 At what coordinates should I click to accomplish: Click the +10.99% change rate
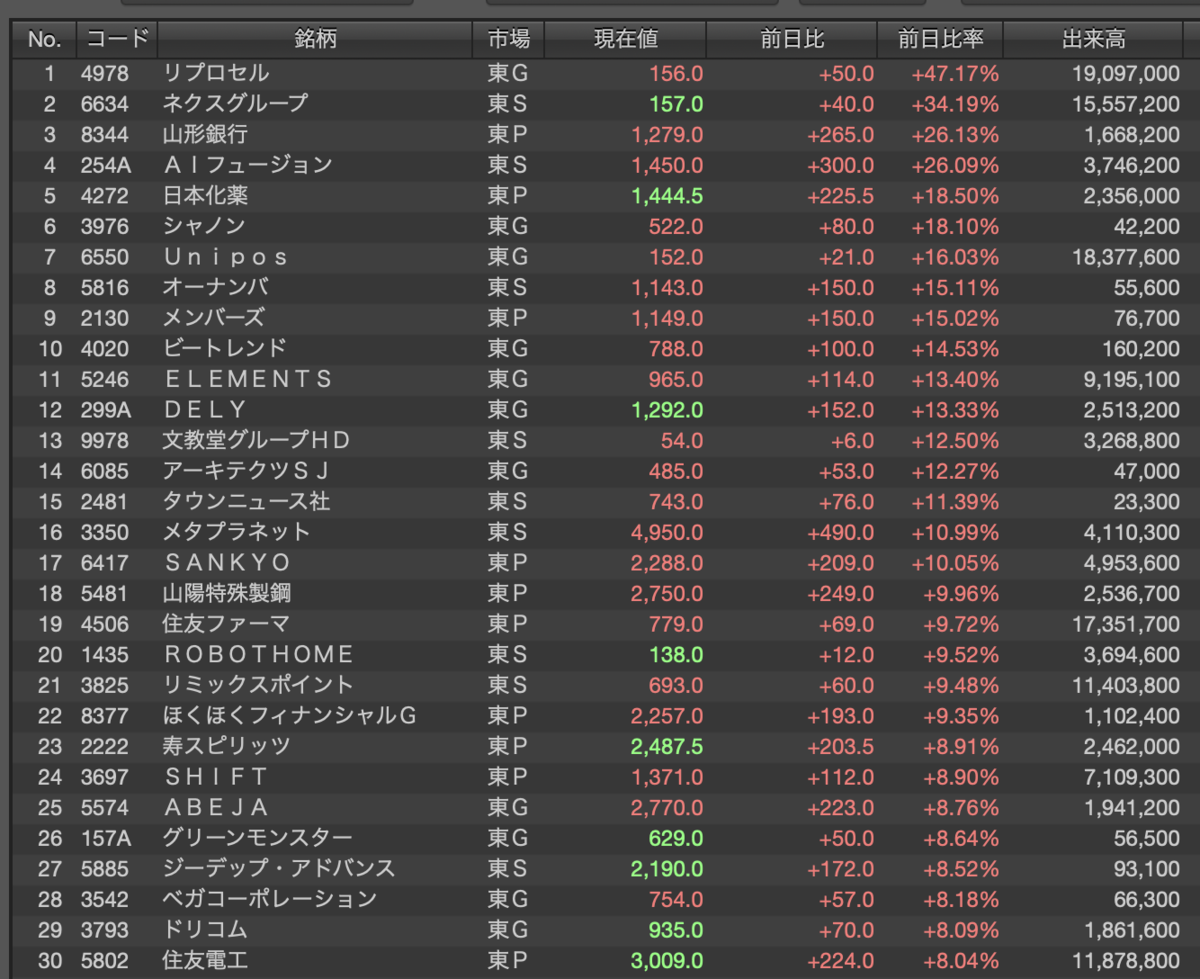pyautogui.click(x=955, y=532)
